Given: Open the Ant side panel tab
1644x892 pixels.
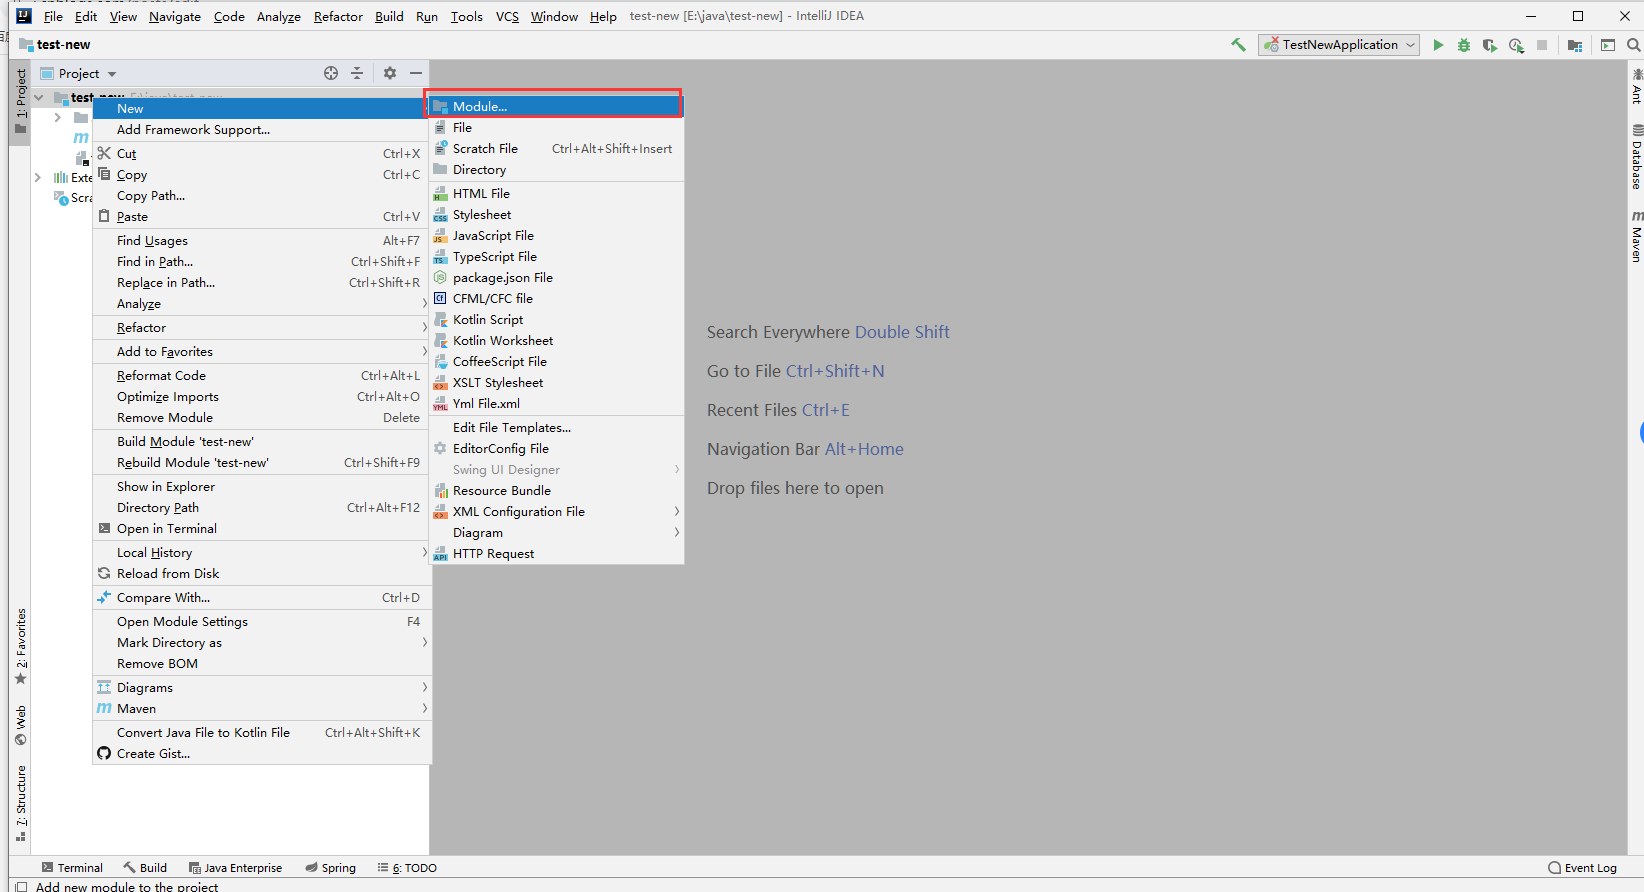Looking at the screenshot, I should pos(1637,87).
